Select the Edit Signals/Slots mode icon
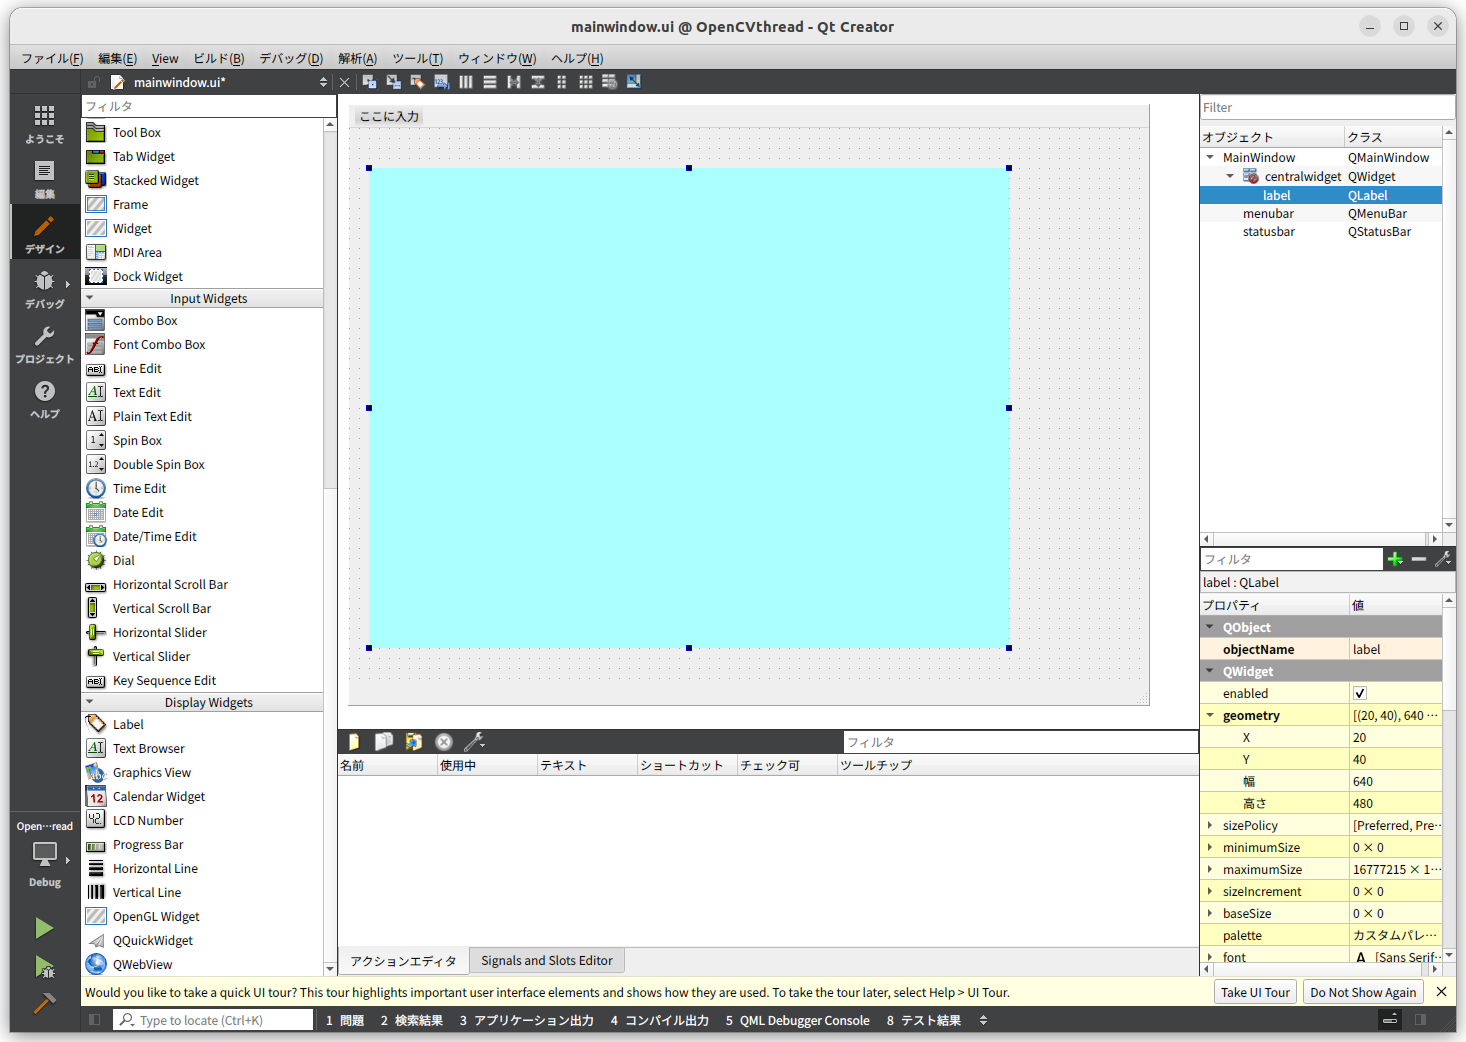Screen dimensions: 1466x1042 [x=392, y=81]
